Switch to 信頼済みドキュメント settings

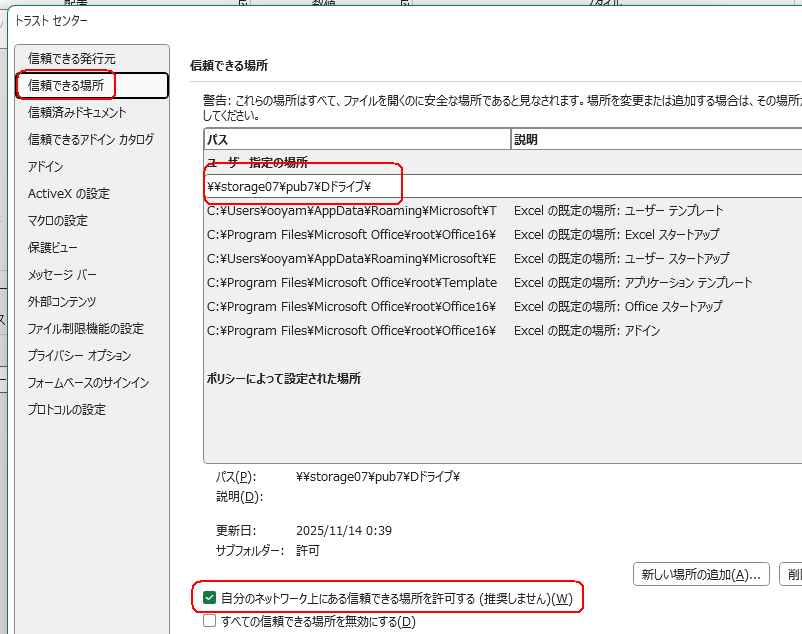click(78, 113)
